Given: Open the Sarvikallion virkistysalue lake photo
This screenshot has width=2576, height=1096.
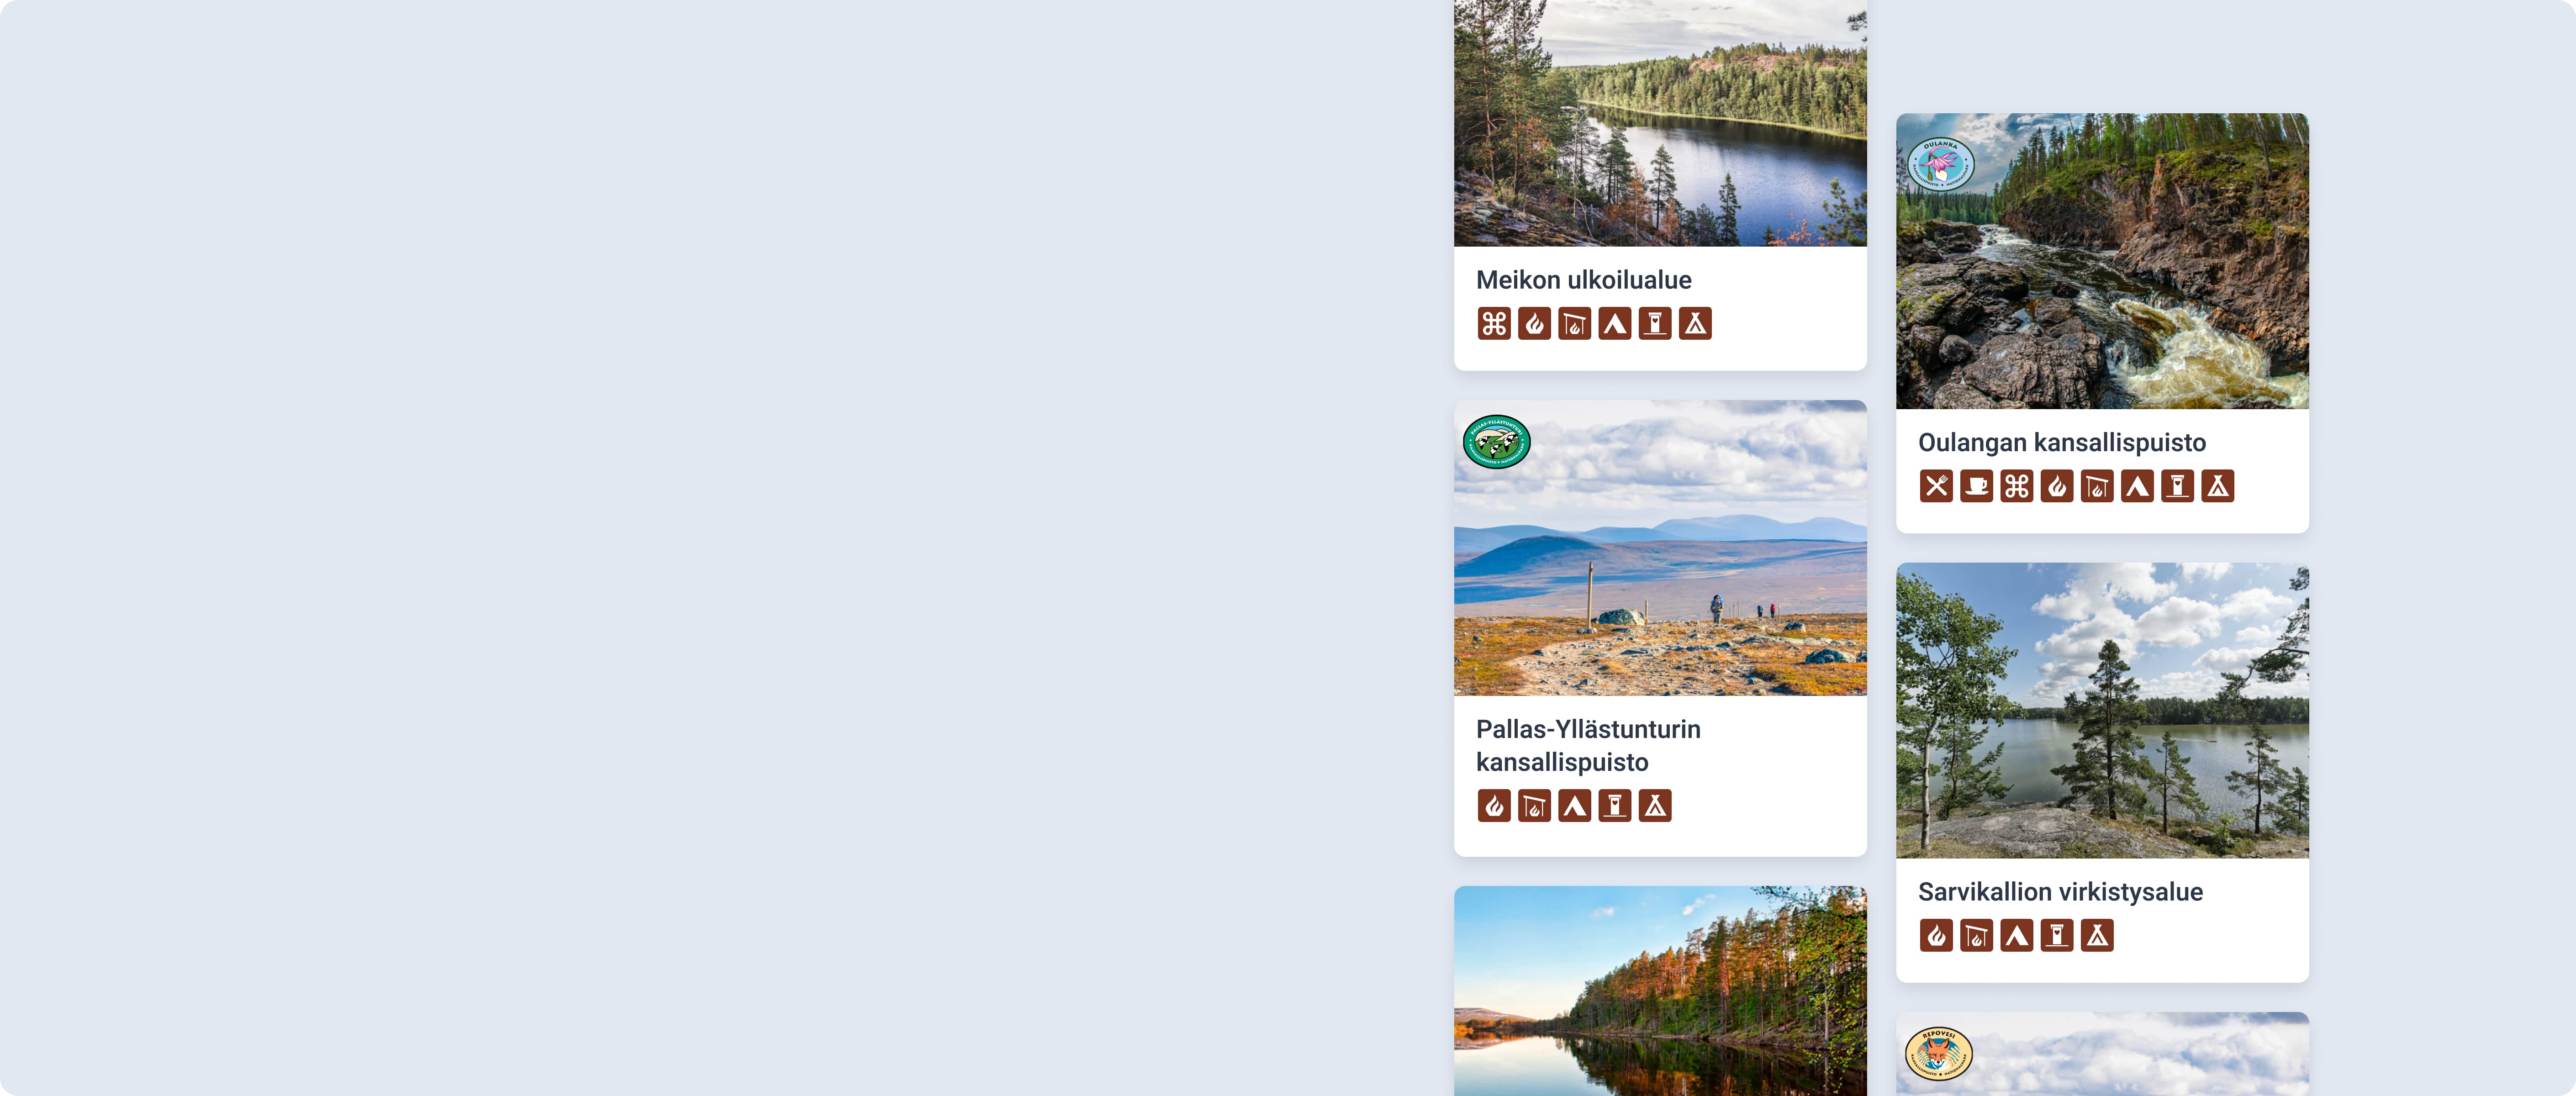Looking at the screenshot, I should click(2102, 710).
